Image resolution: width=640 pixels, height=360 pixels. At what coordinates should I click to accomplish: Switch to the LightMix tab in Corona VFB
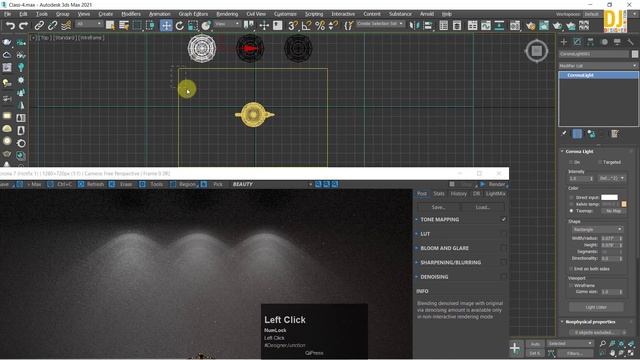tap(496, 194)
